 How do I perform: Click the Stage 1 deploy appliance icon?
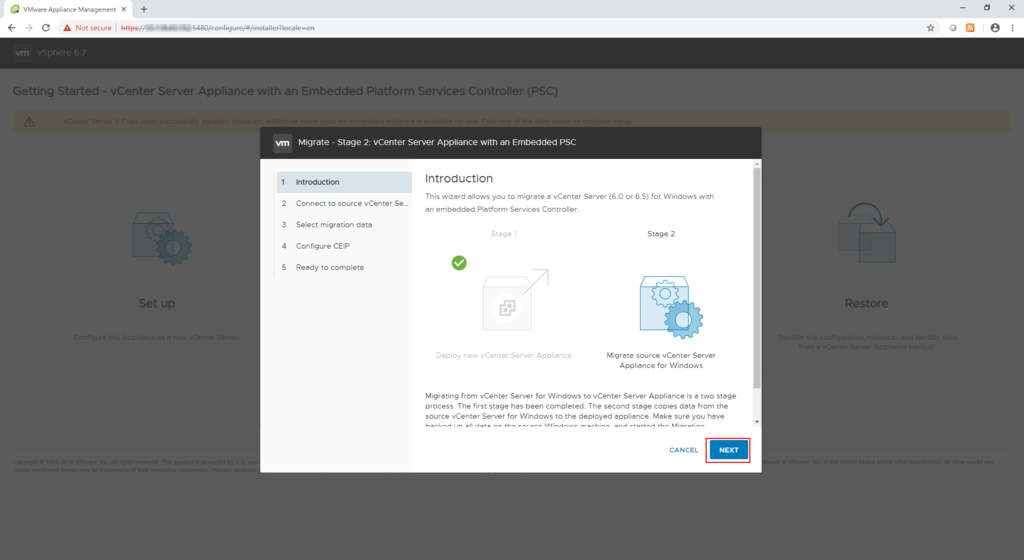tap(515, 300)
